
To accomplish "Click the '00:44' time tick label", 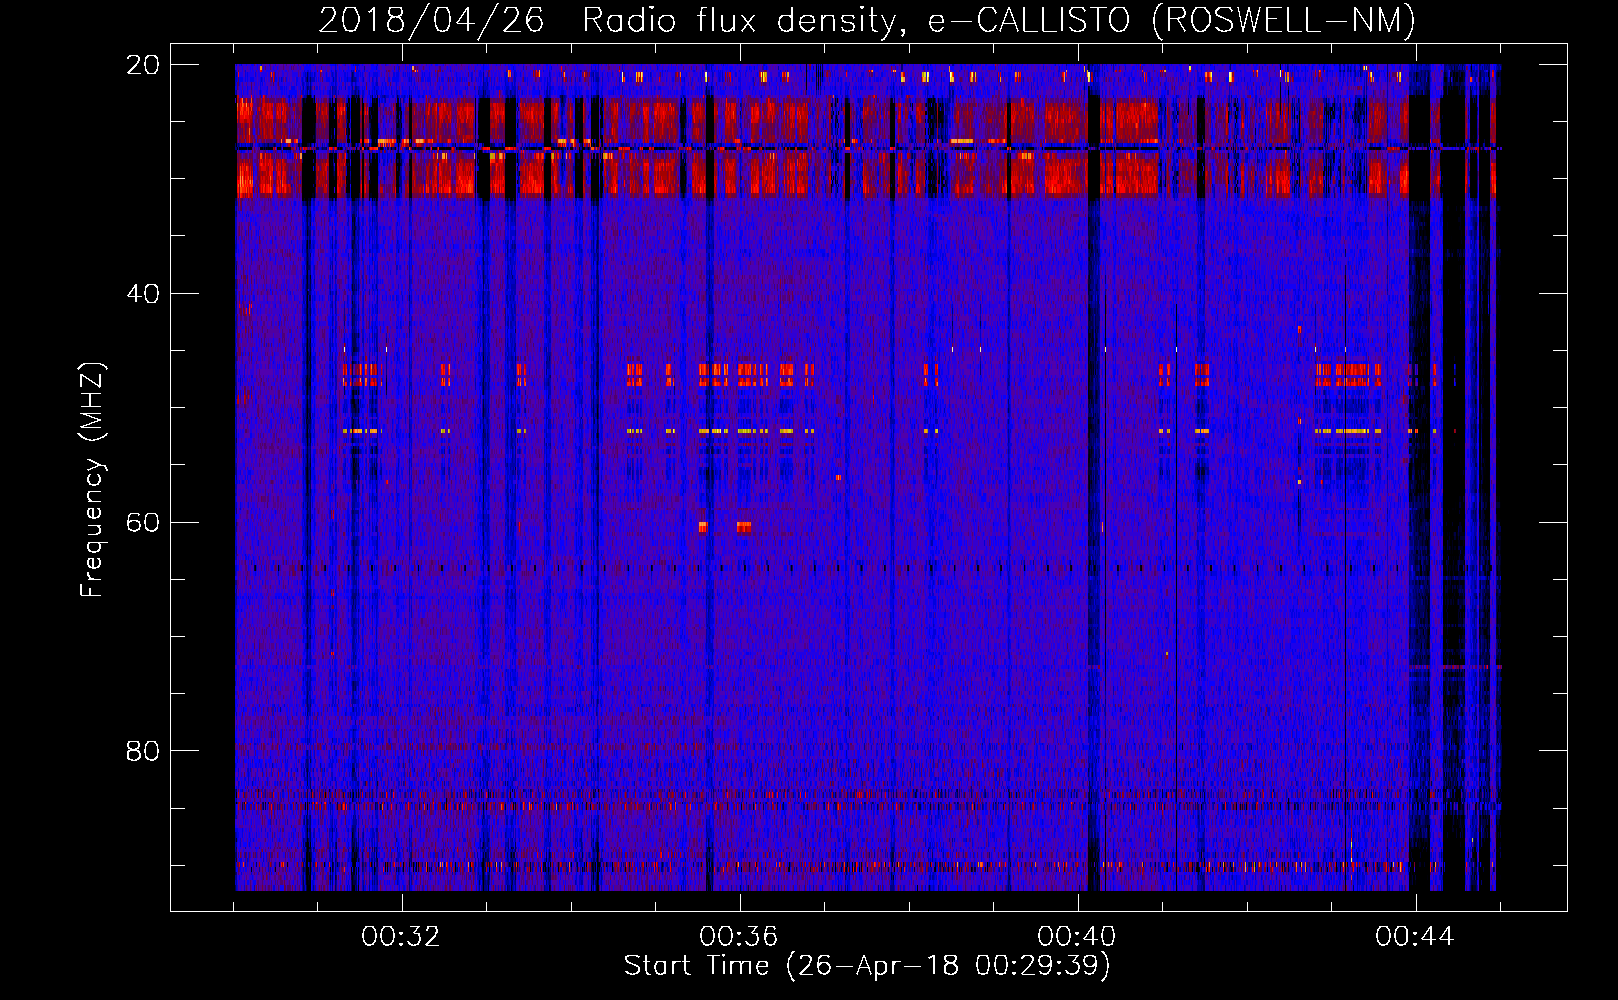I will 1415,937.
